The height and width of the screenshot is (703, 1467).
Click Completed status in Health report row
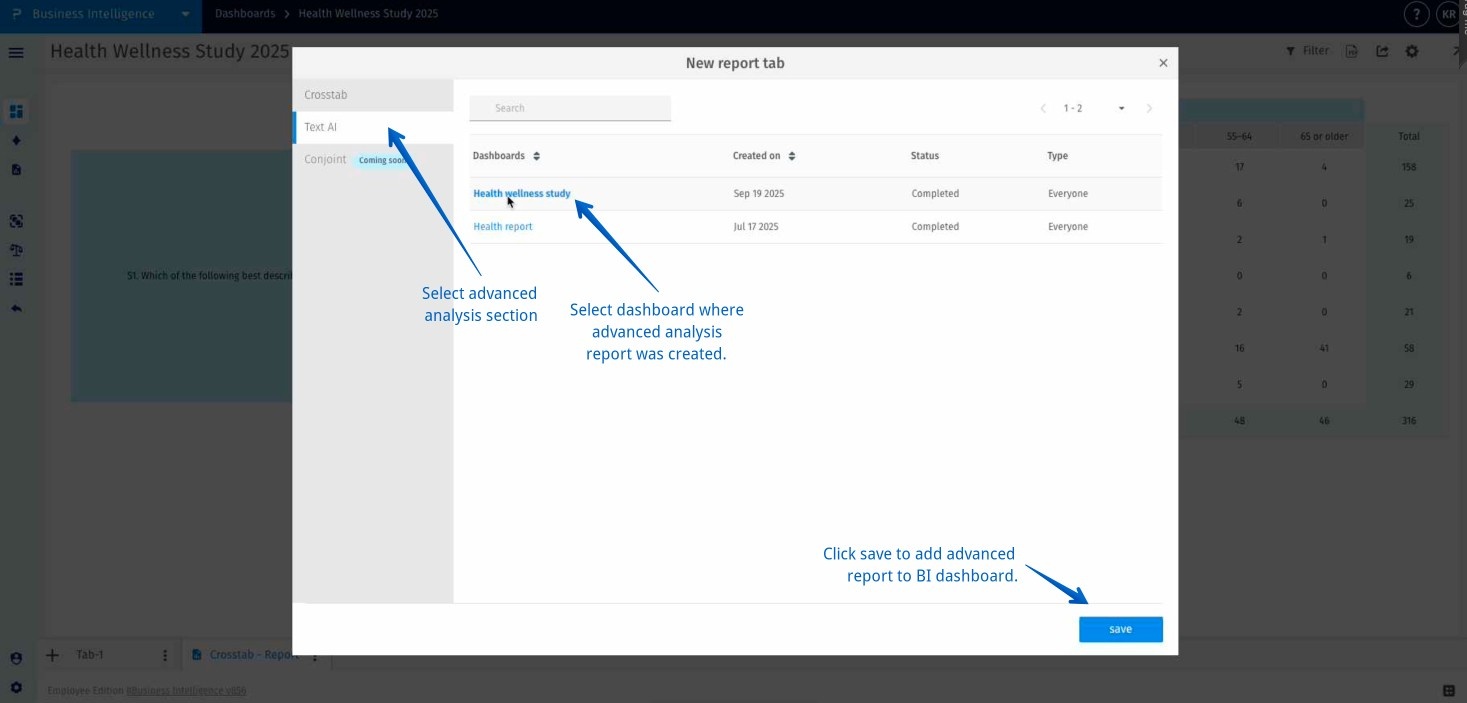[935, 227]
